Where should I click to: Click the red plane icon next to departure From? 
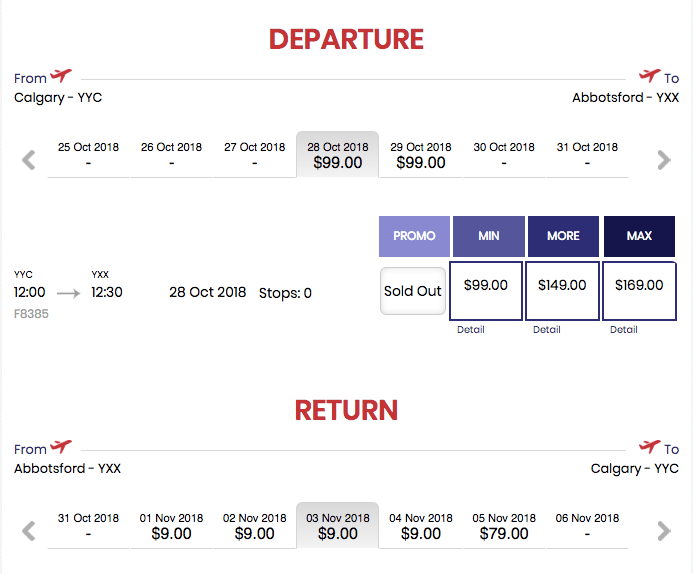click(61, 76)
